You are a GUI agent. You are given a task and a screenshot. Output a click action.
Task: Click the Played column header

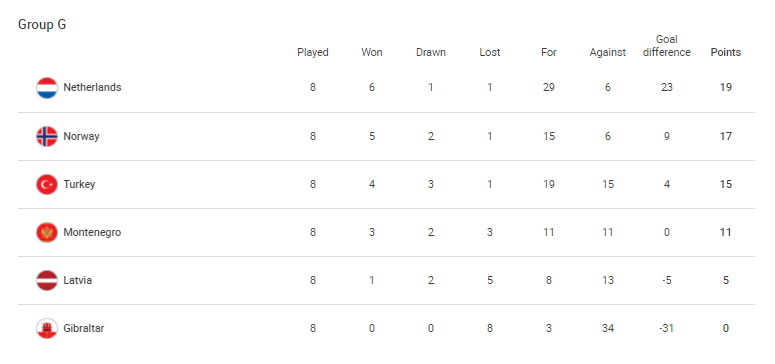(x=313, y=53)
